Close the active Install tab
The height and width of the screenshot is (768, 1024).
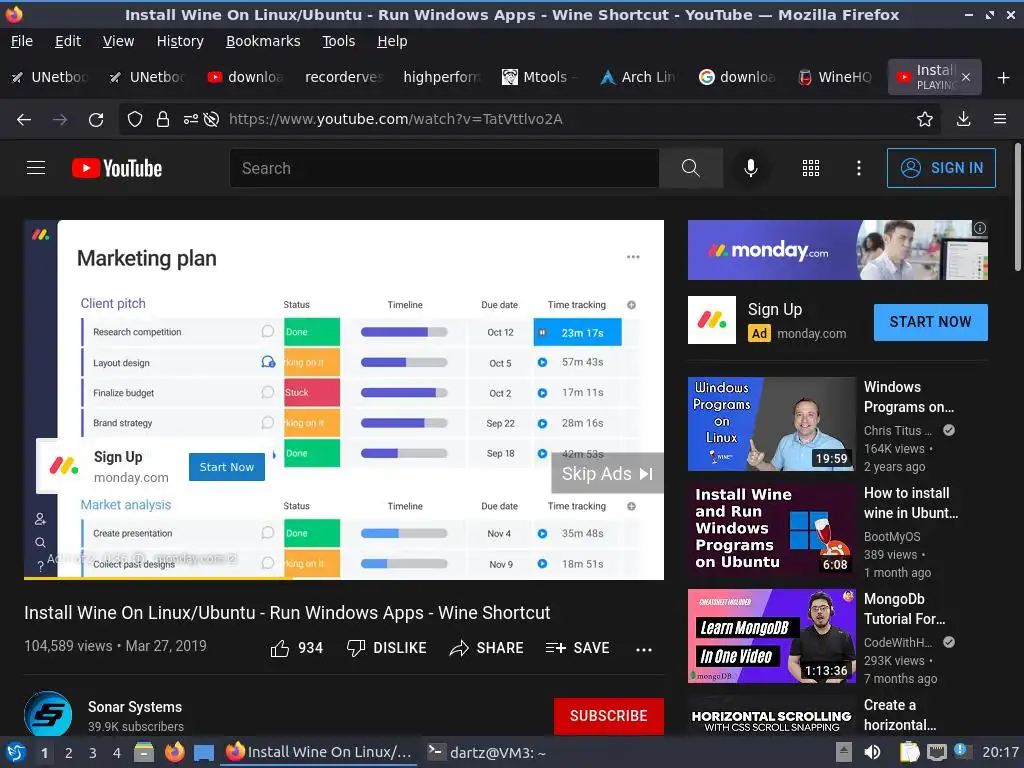coord(966,77)
